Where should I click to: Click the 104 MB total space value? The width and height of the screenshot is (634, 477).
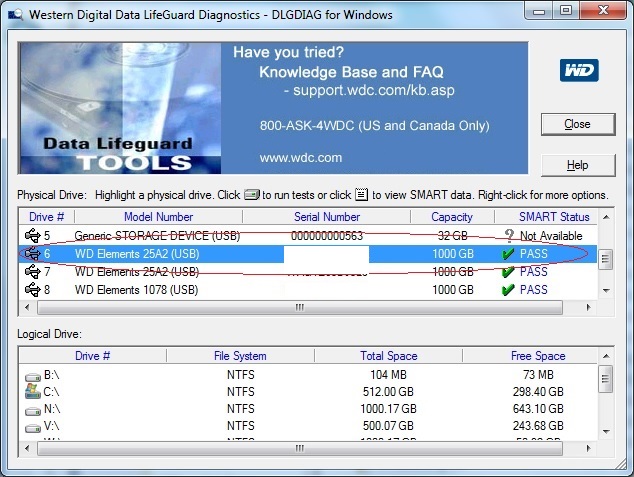click(x=388, y=375)
